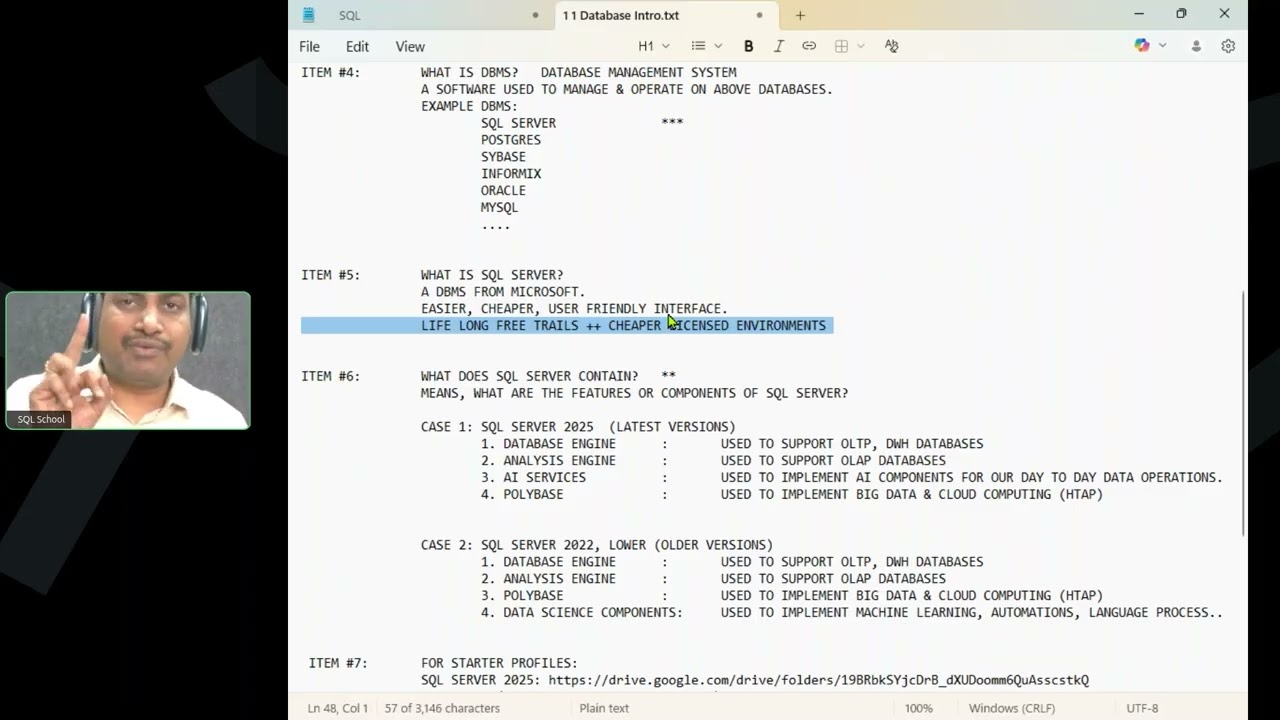Viewport: 1280px width, 720px height.
Task: Restore down the Notepad window
Action: point(1181,14)
